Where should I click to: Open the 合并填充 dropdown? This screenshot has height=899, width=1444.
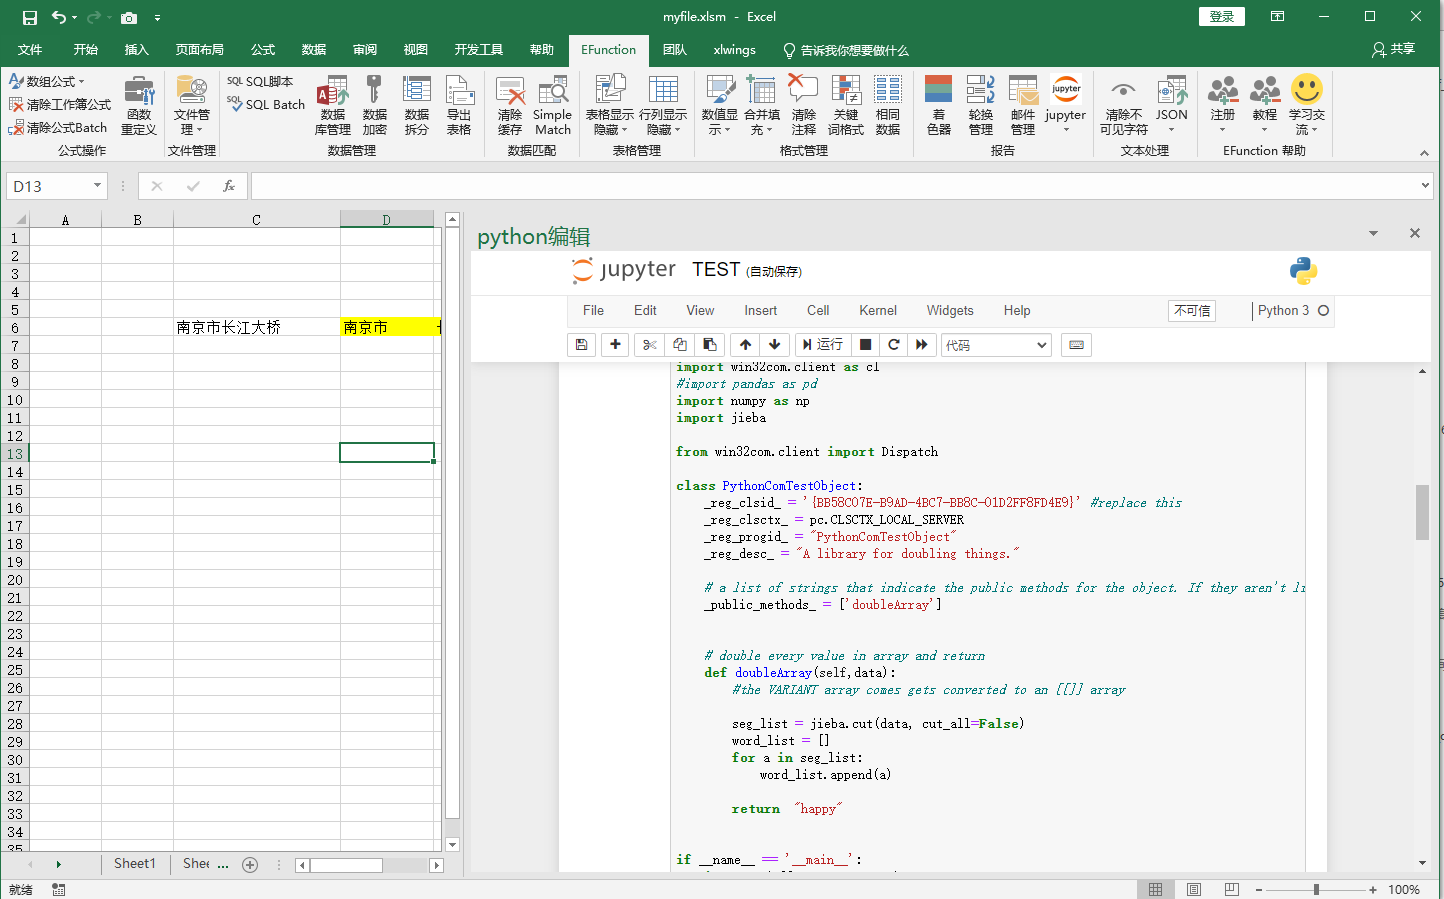click(761, 106)
